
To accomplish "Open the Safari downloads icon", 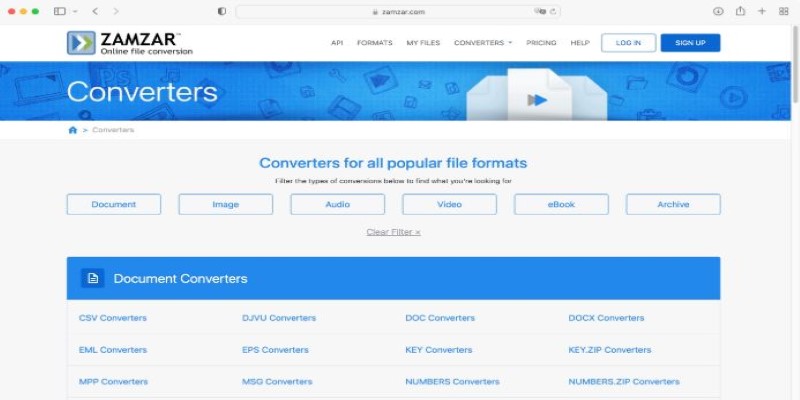I will (x=718, y=11).
